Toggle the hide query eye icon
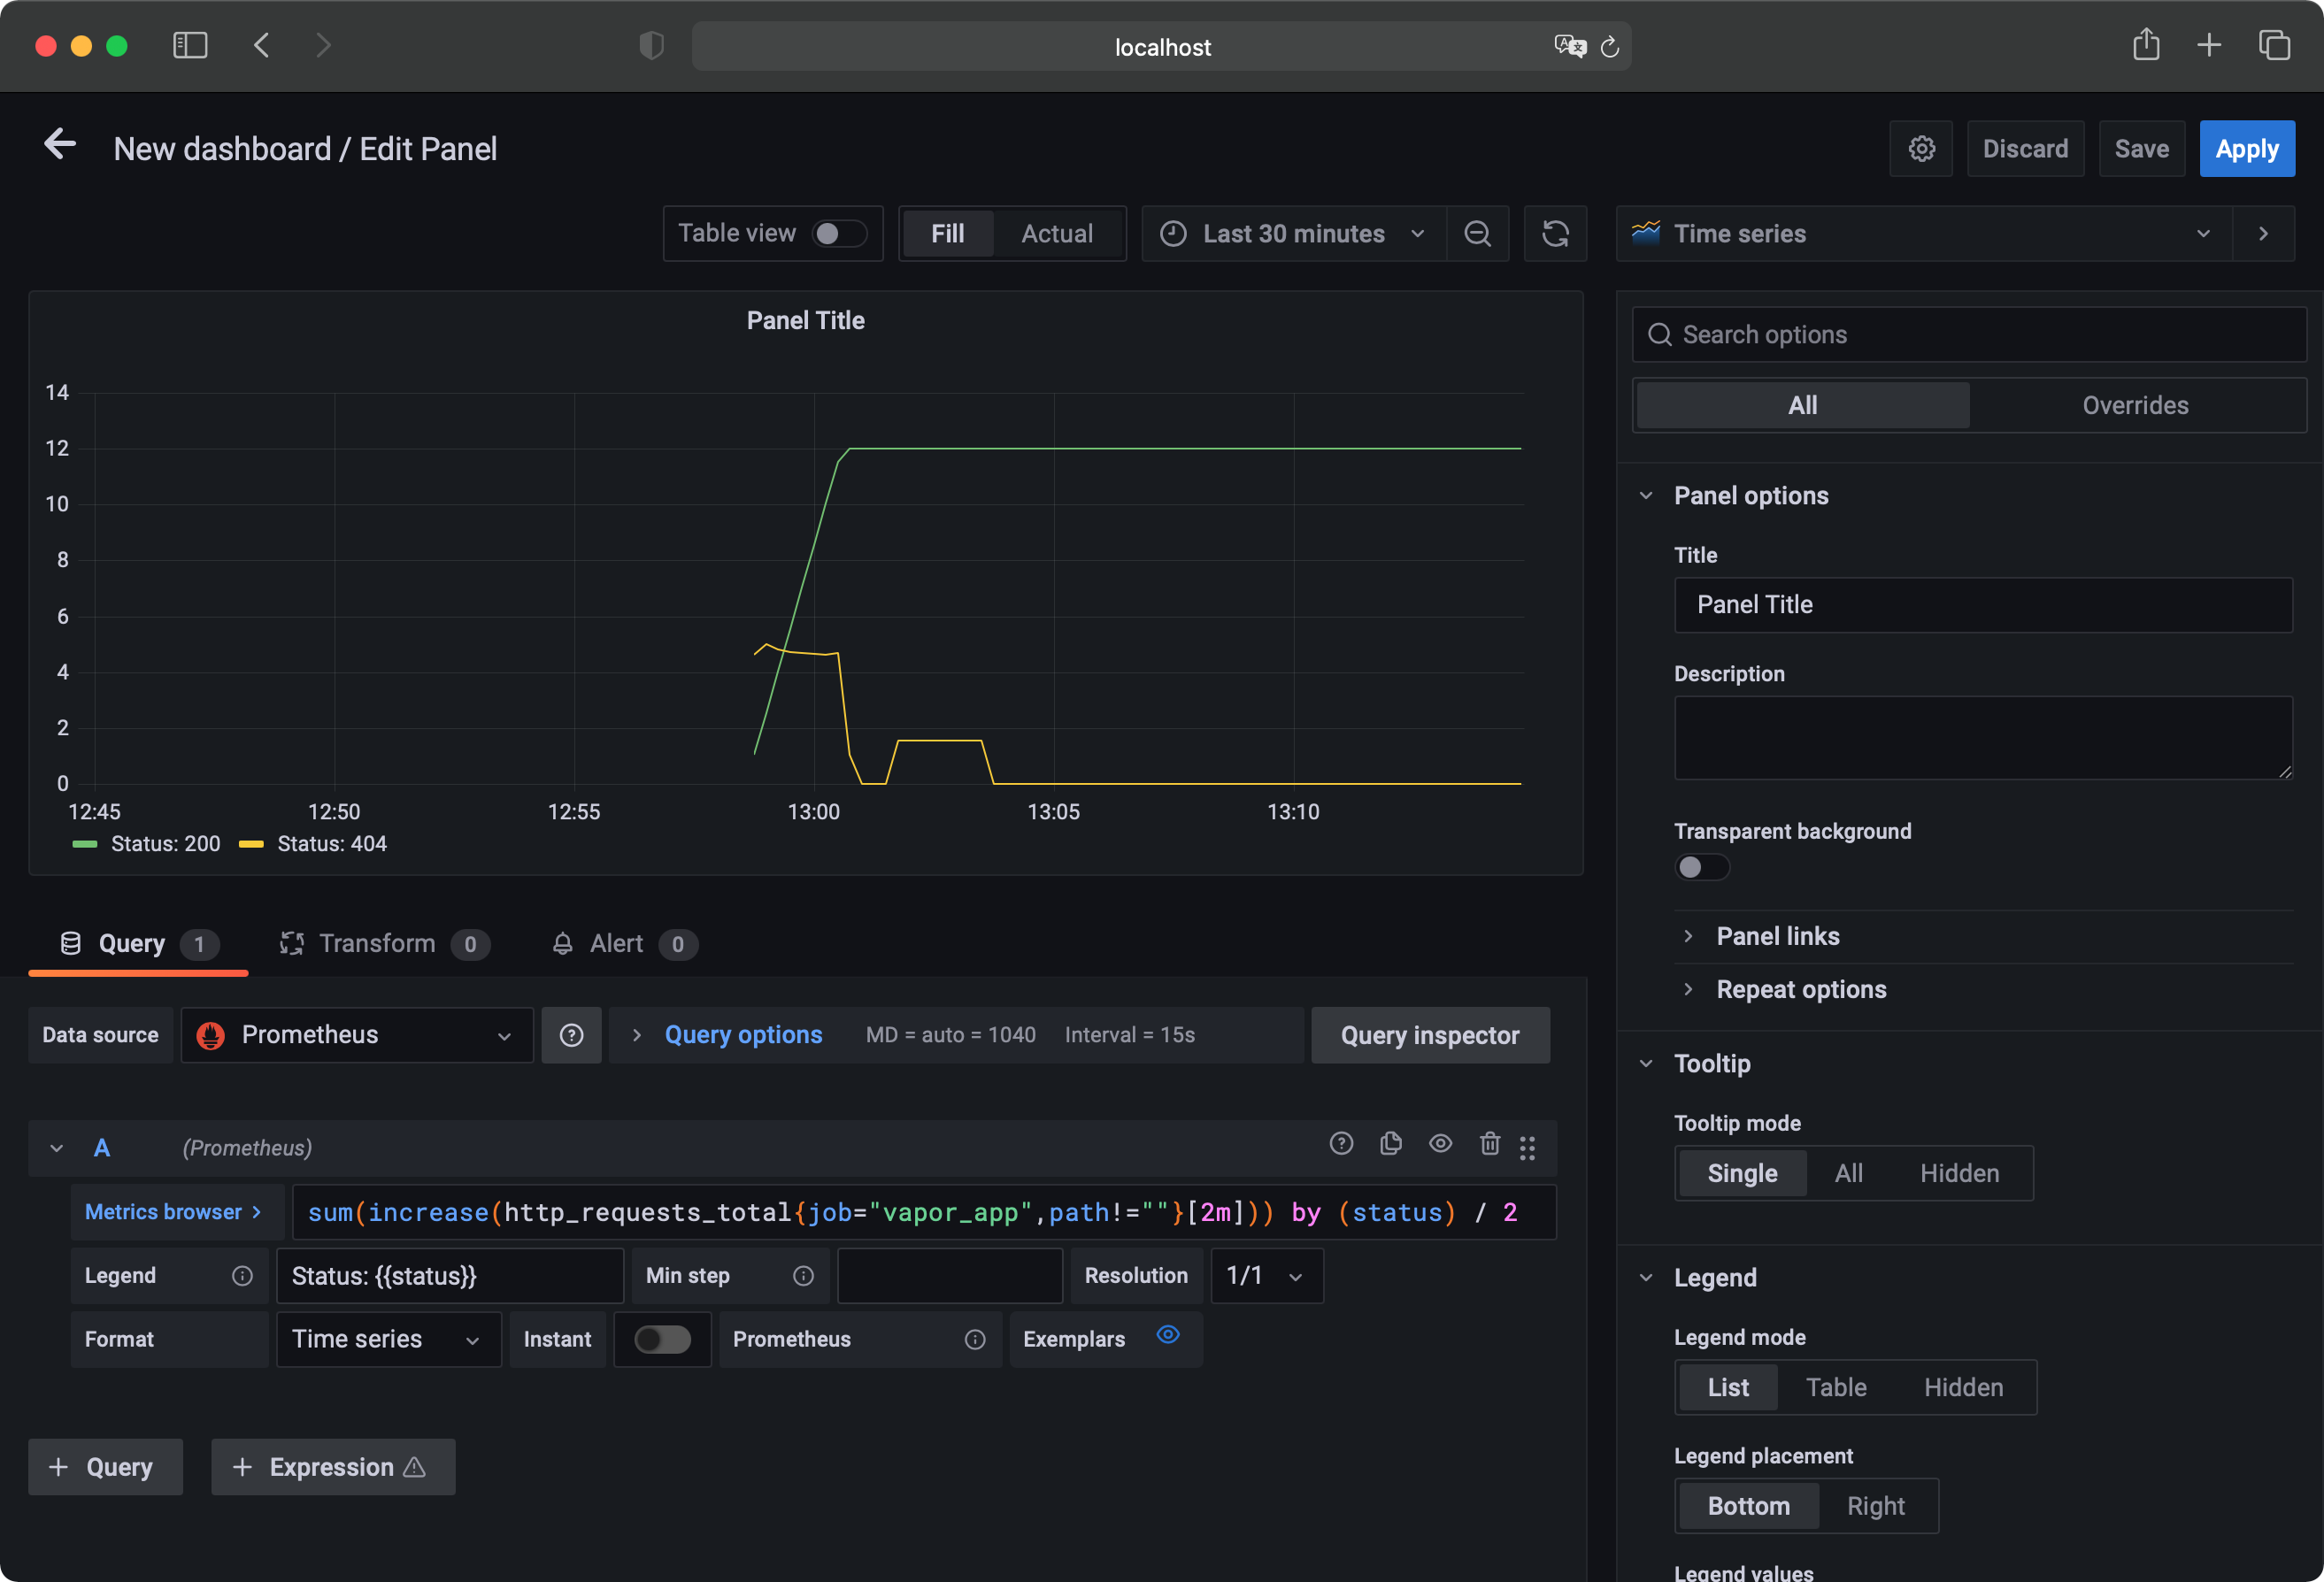The height and width of the screenshot is (1582, 2324). click(x=1441, y=1146)
